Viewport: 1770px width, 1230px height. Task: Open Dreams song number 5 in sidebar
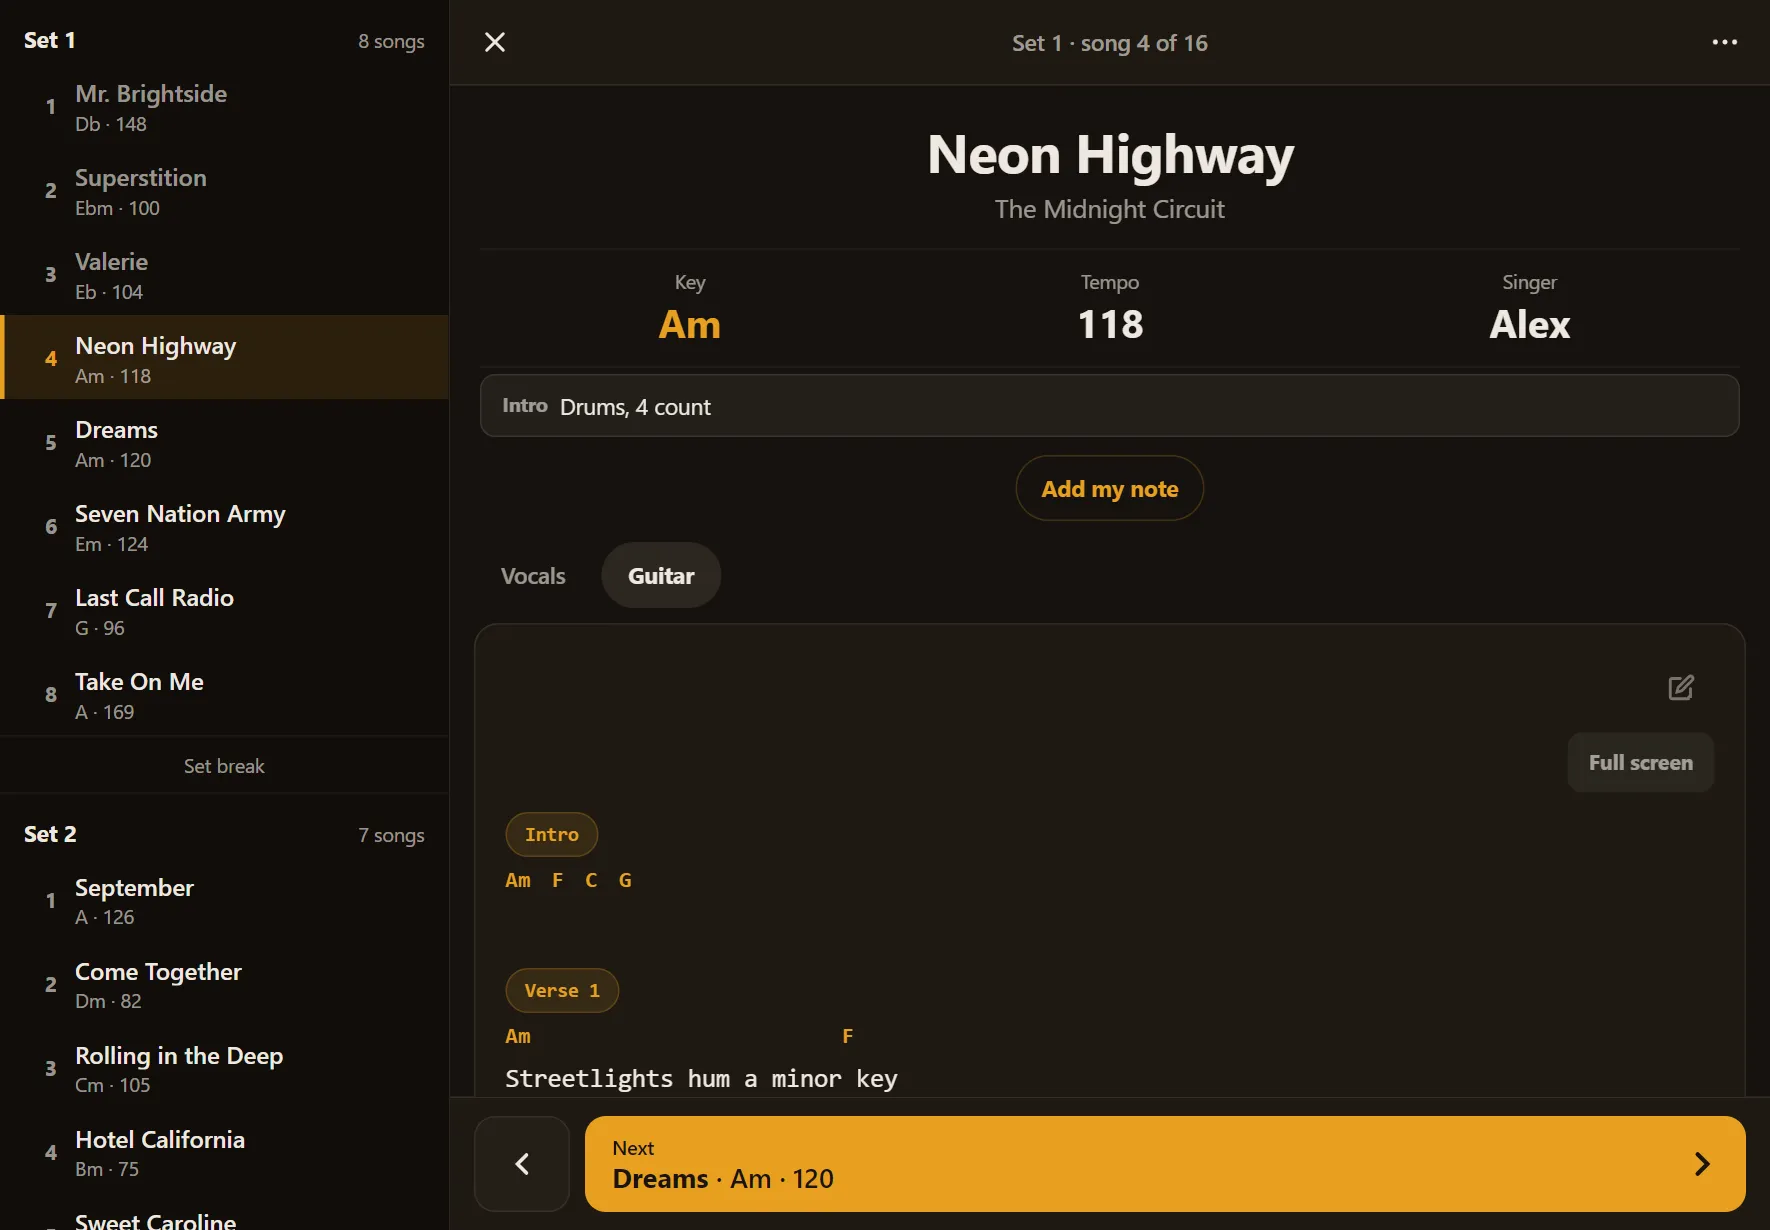(224, 443)
